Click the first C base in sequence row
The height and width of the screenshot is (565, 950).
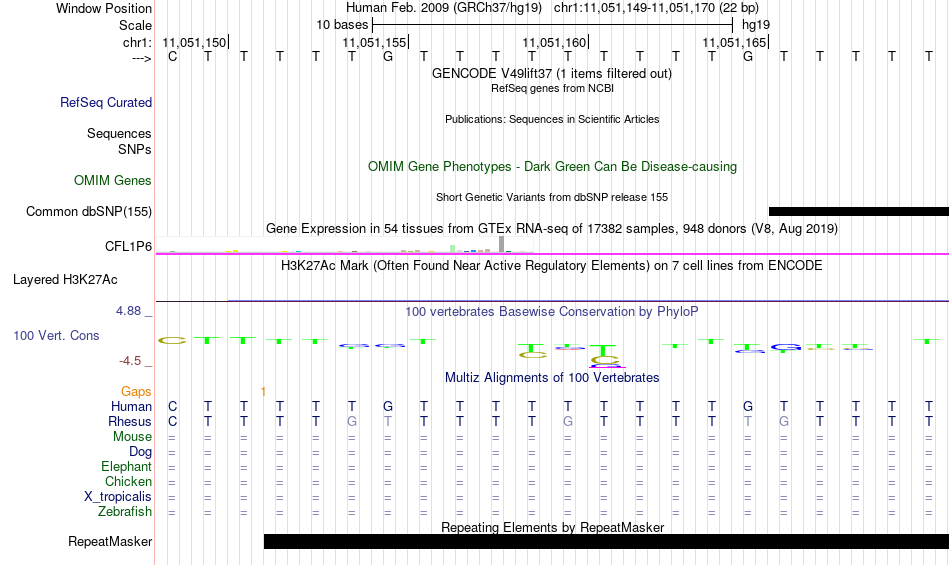click(173, 57)
